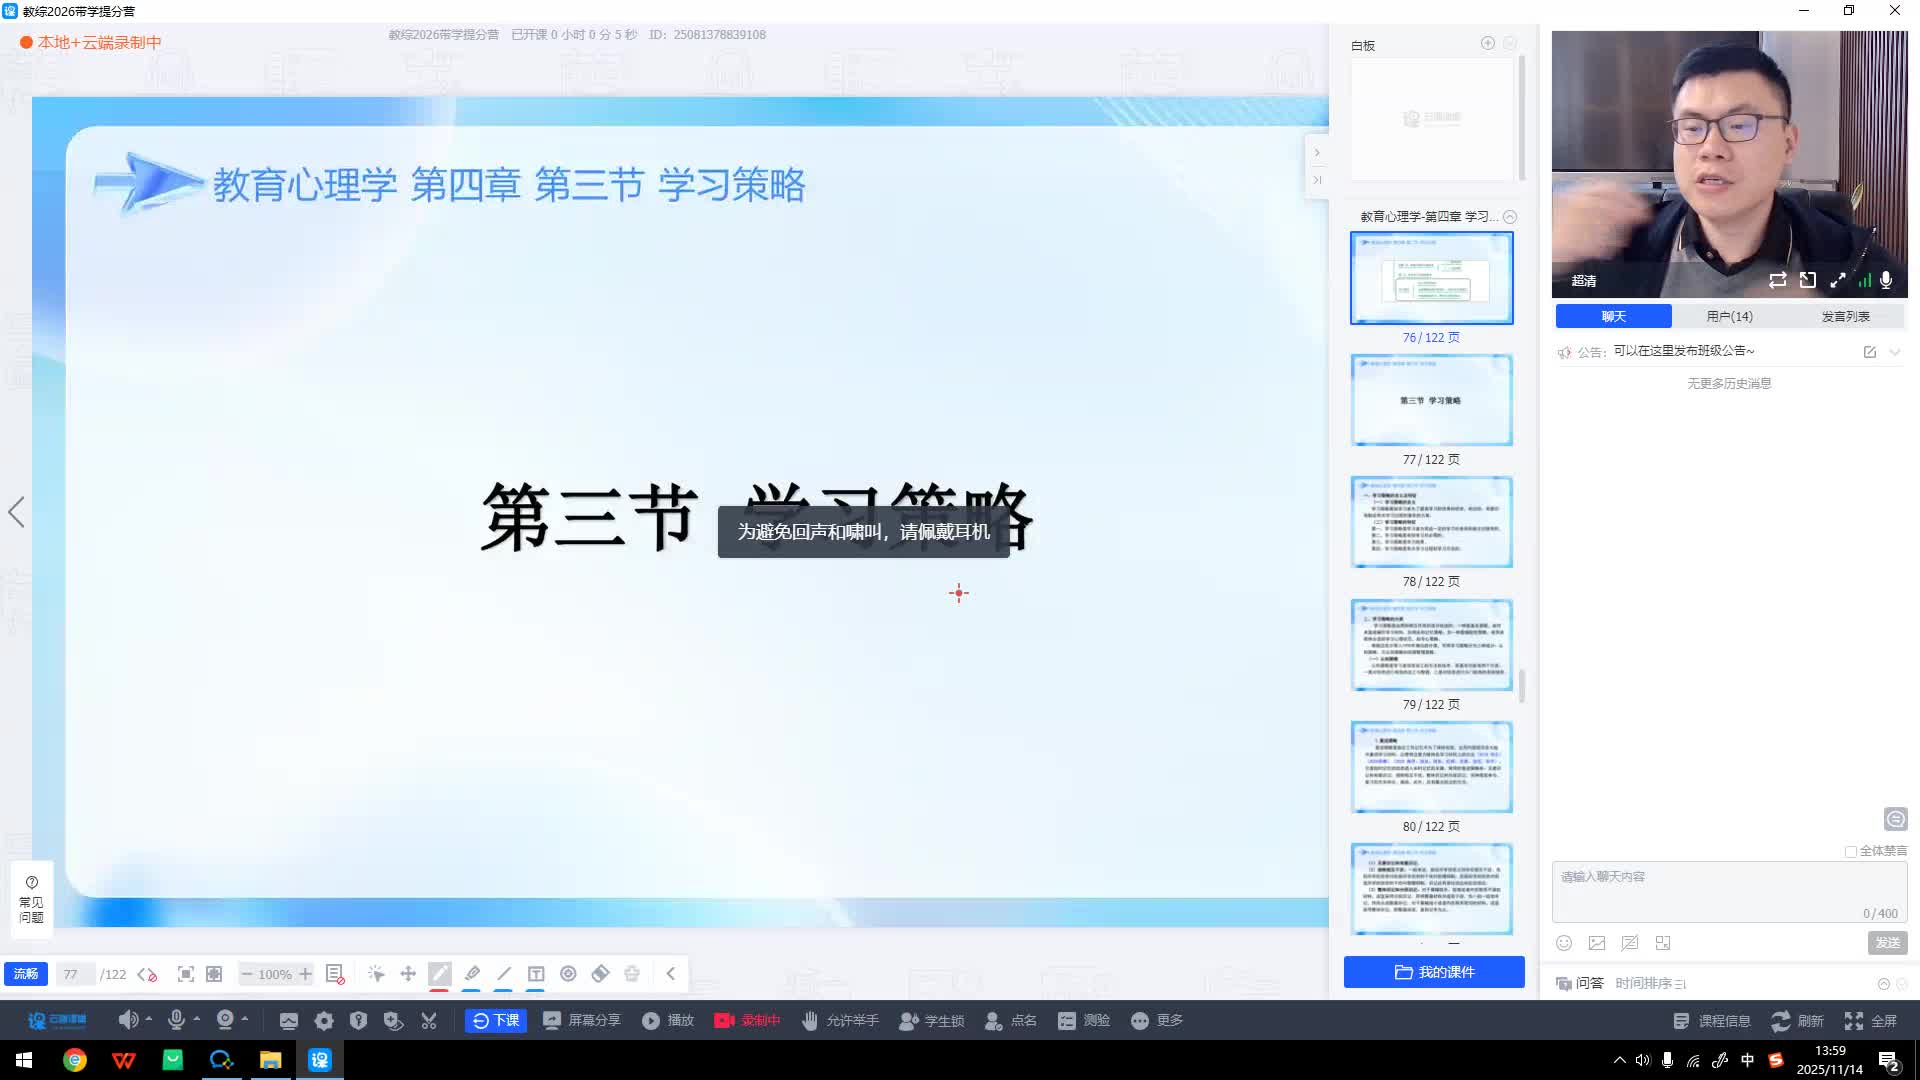
Task: Toggle 允许举手 raise-hand permission
Action: coord(840,1020)
